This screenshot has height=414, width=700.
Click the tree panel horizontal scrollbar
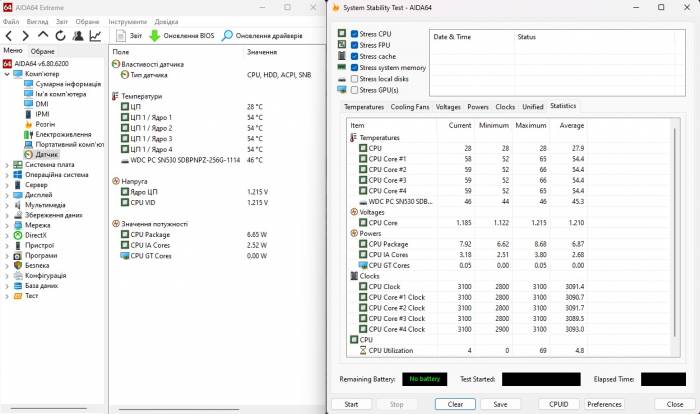click(48, 408)
